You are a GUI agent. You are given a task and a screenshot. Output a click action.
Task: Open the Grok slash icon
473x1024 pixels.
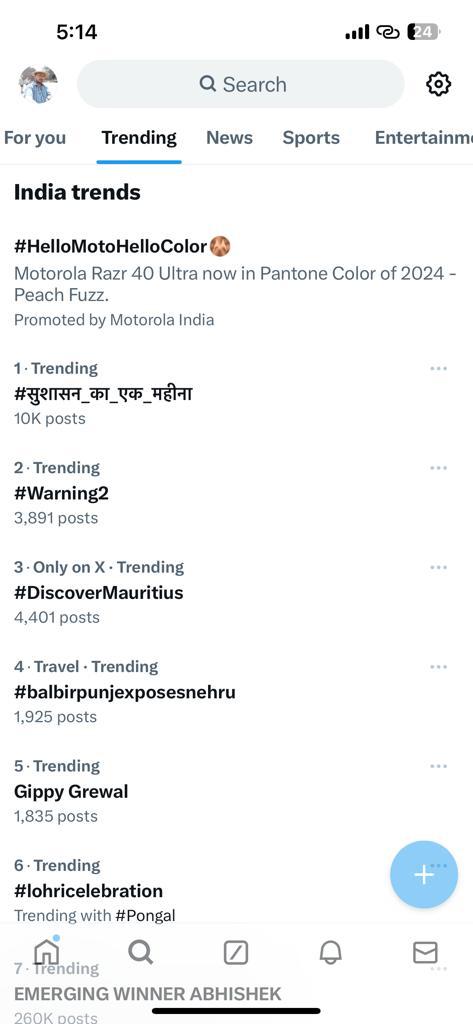coord(236,953)
